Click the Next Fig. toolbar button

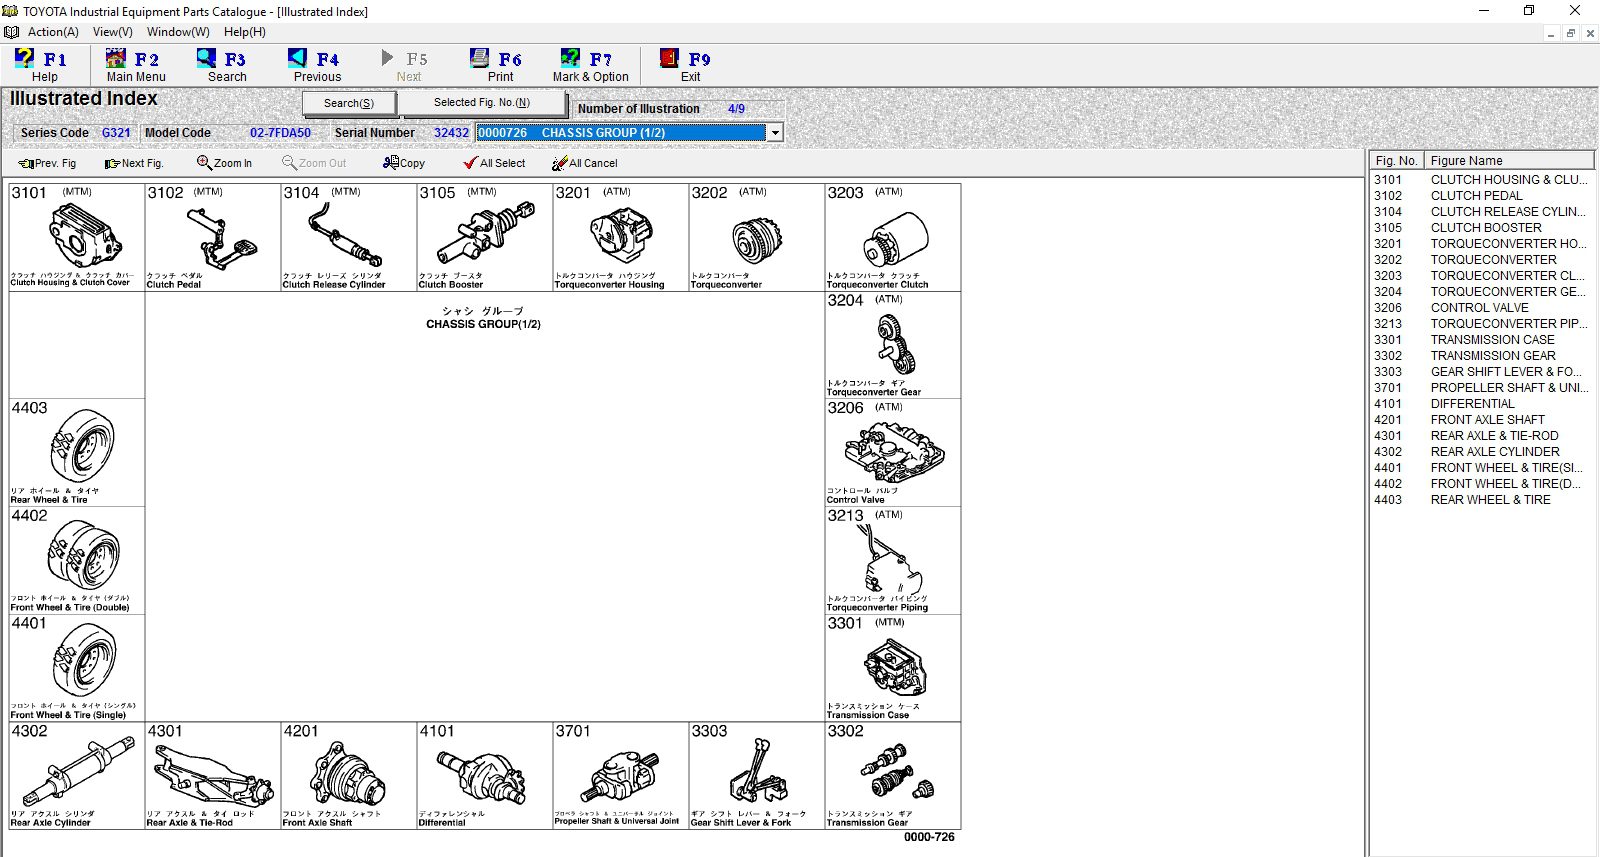point(134,163)
